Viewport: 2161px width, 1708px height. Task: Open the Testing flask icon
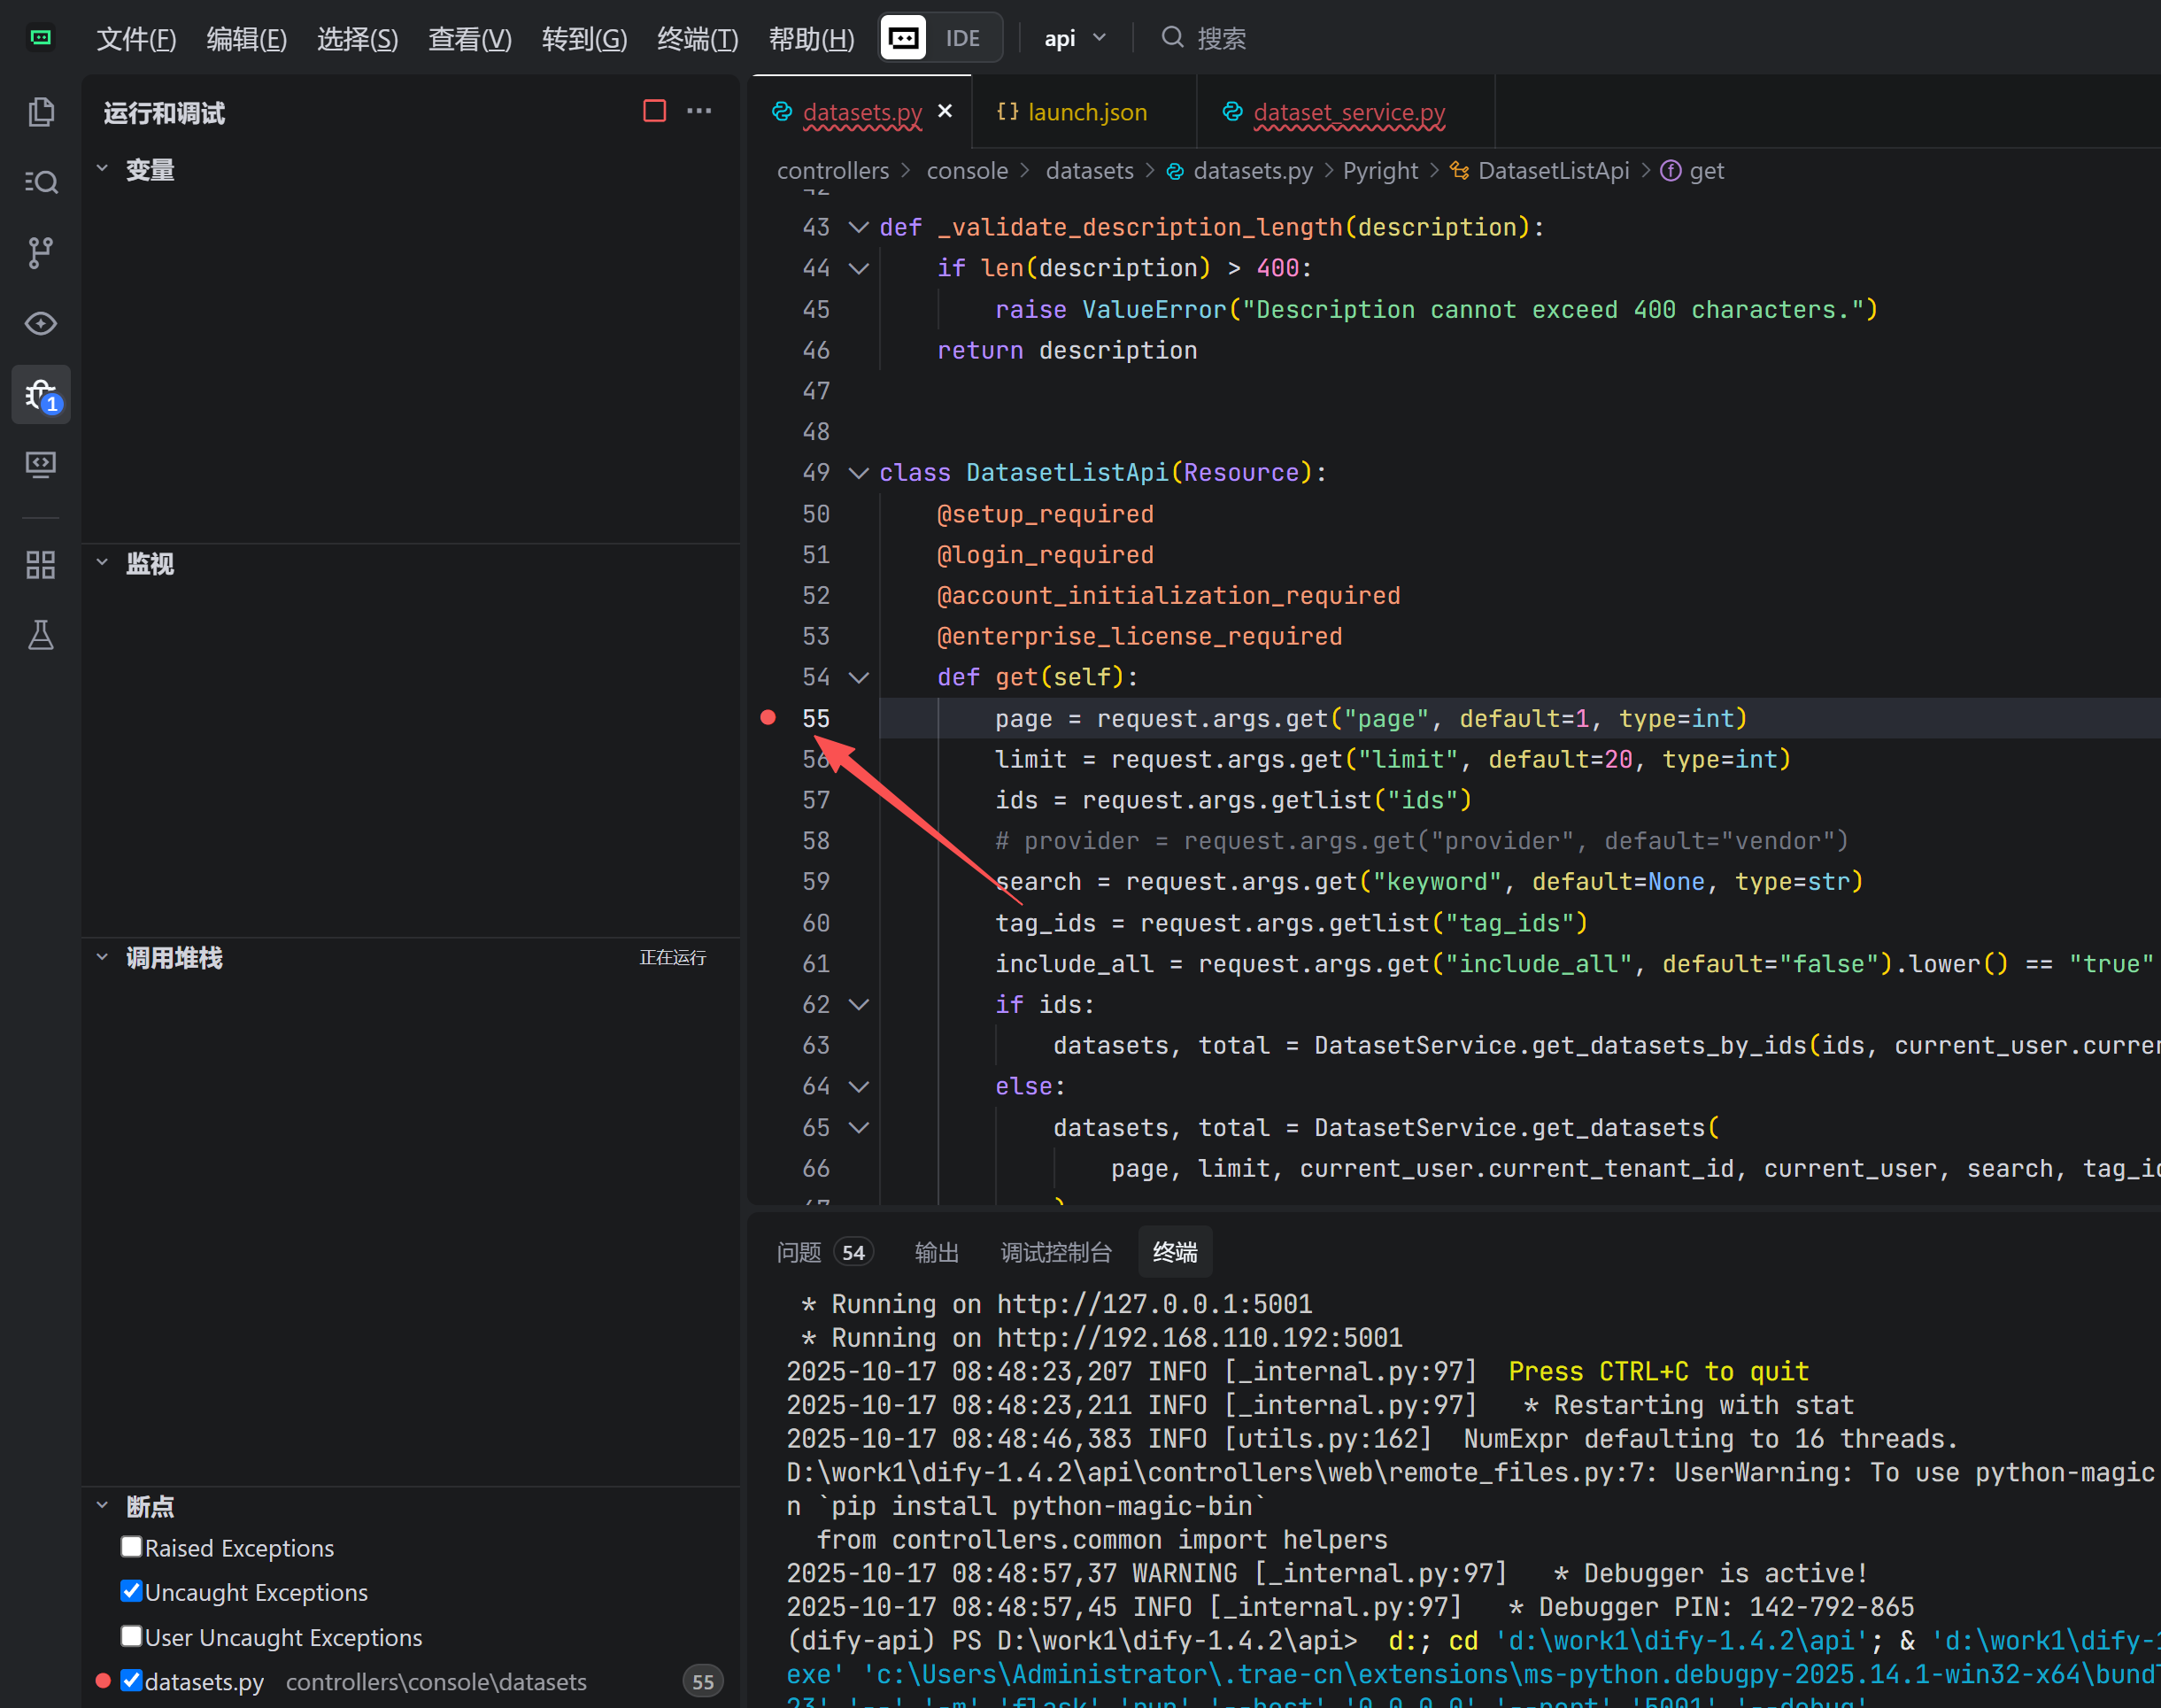point(41,635)
